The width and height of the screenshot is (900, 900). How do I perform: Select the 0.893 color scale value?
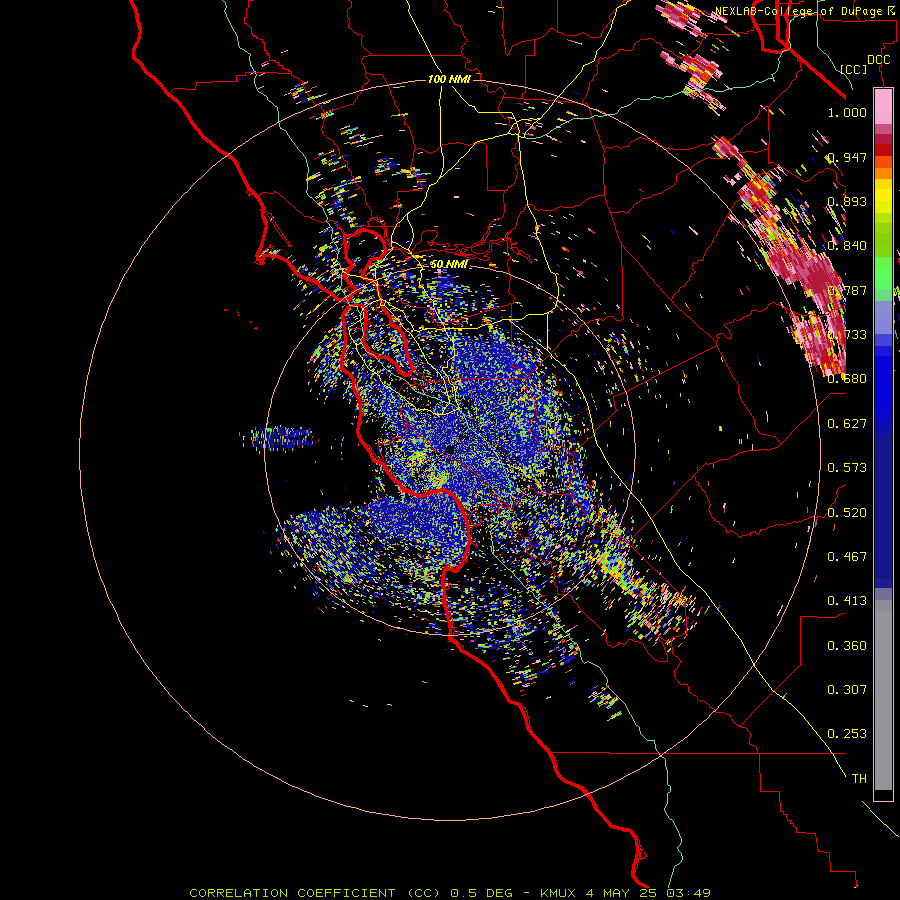point(847,201)
